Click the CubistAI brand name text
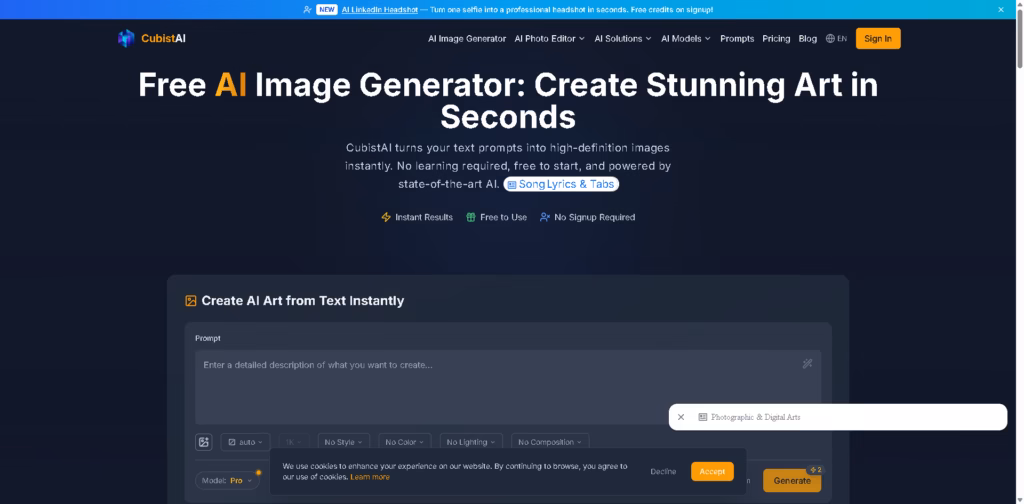Screen dimensions: 1024x504 coord(163,39)
